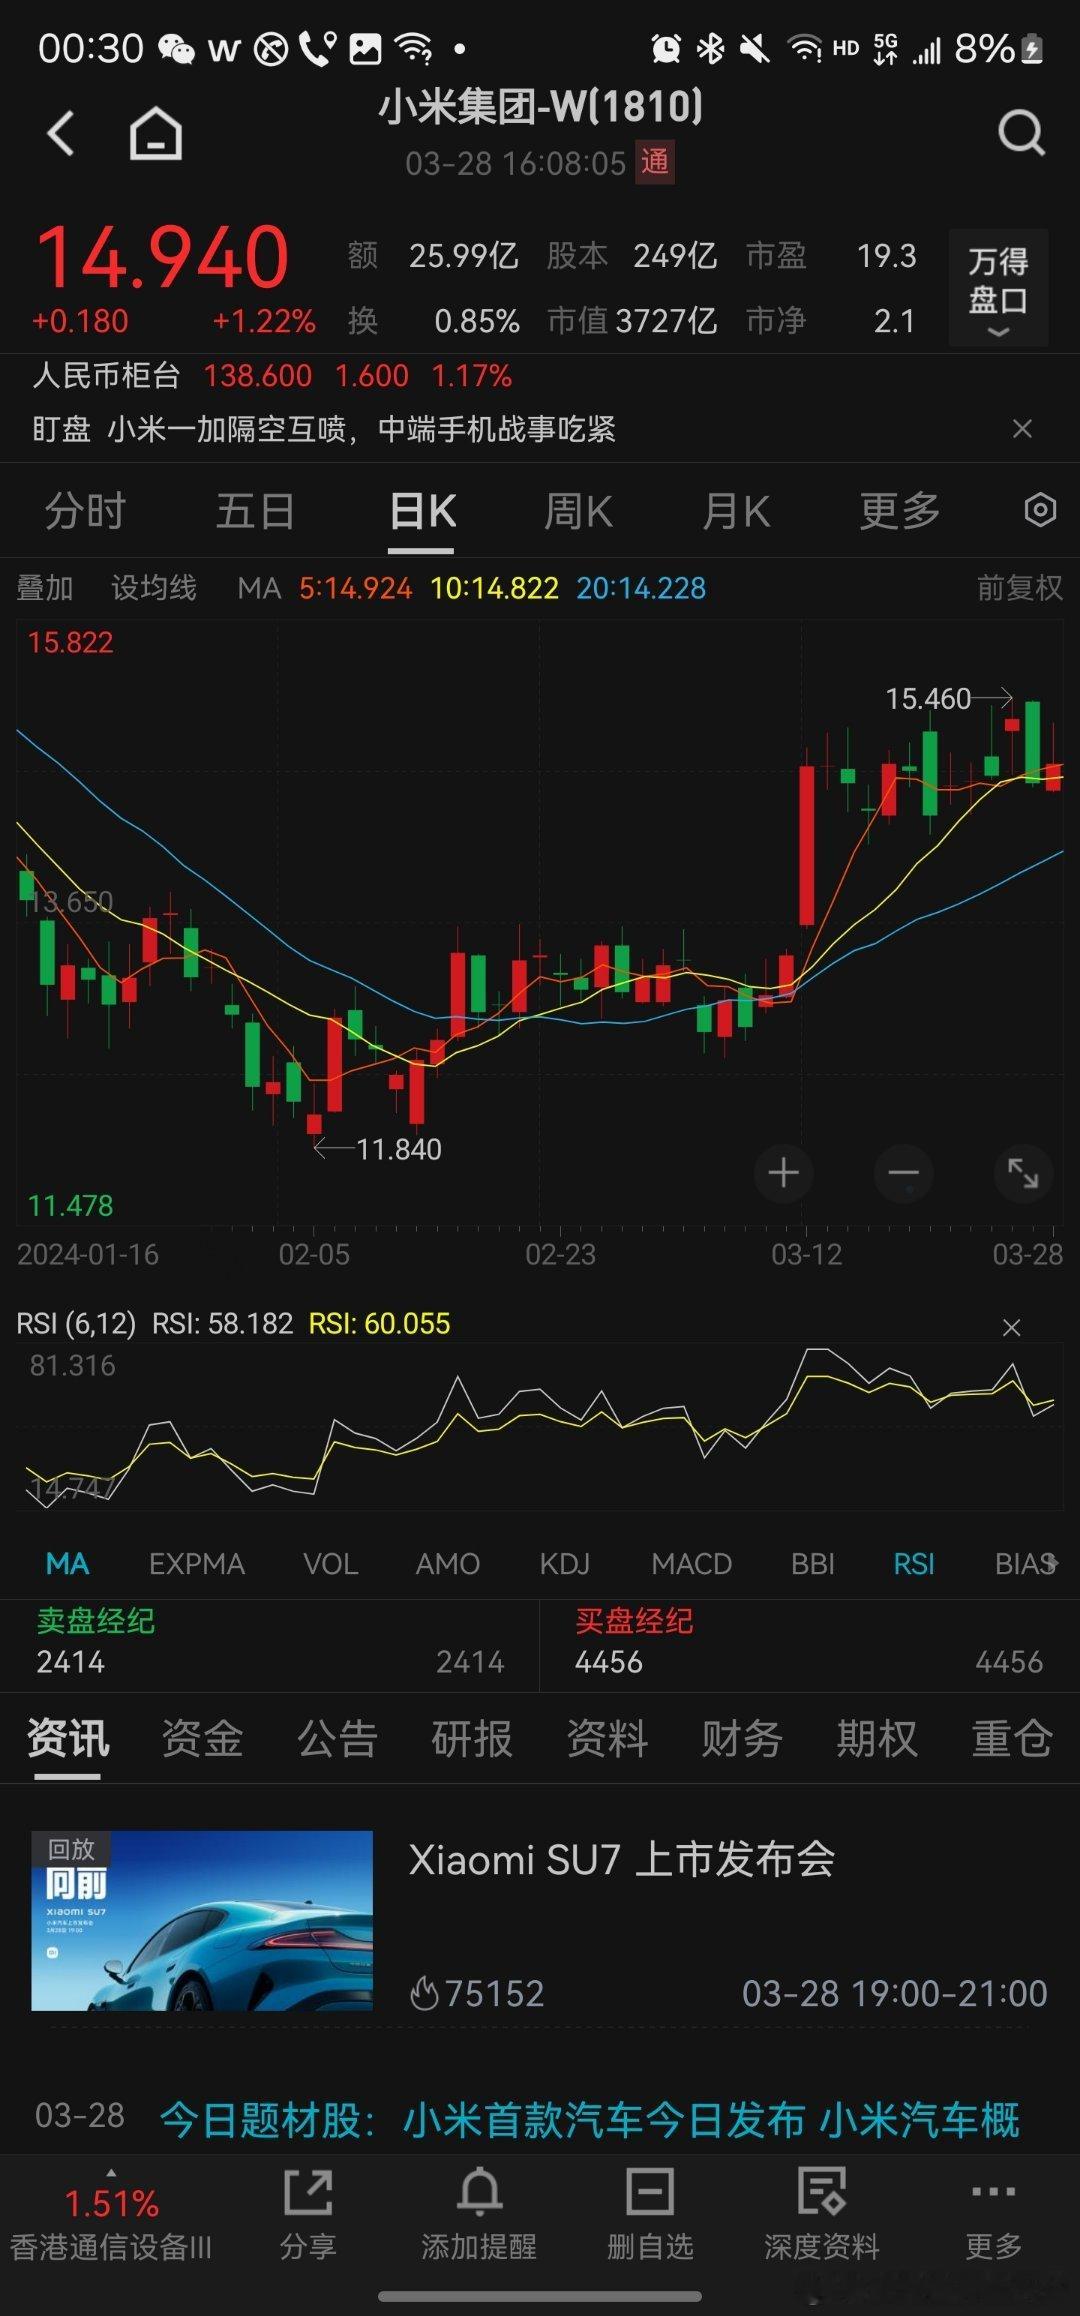Expand chart to fullscreen icon
Viewport: 1080px width, 2316px height.
coord(1023,1173)
